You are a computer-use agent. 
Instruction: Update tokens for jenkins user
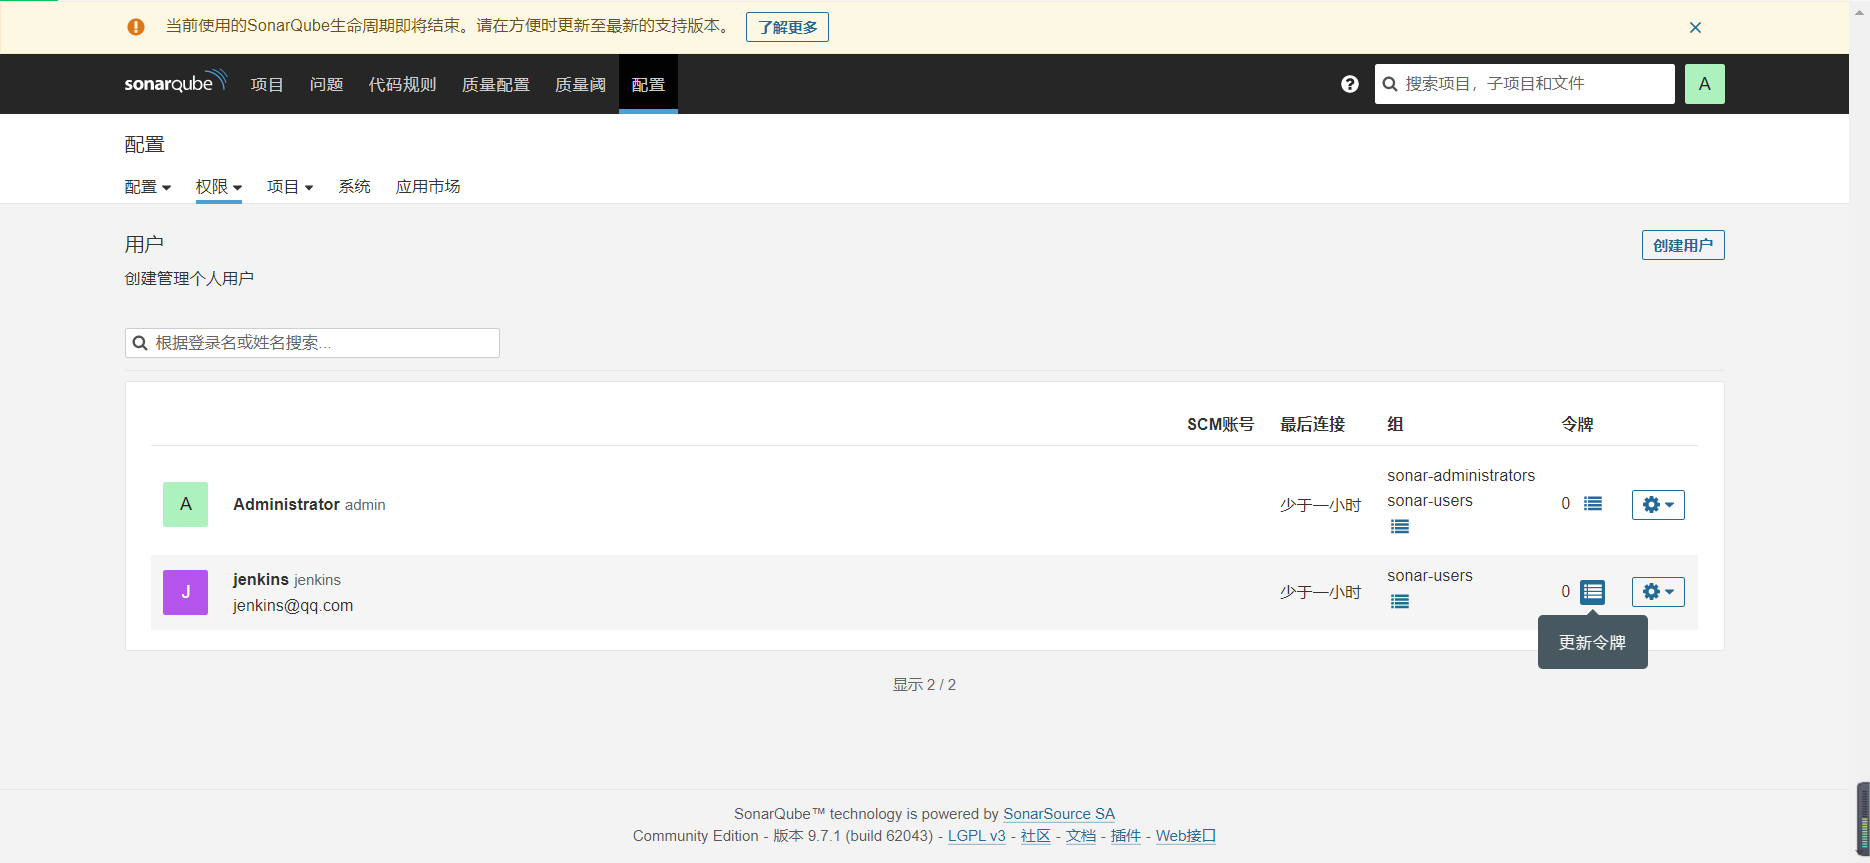1592,592
